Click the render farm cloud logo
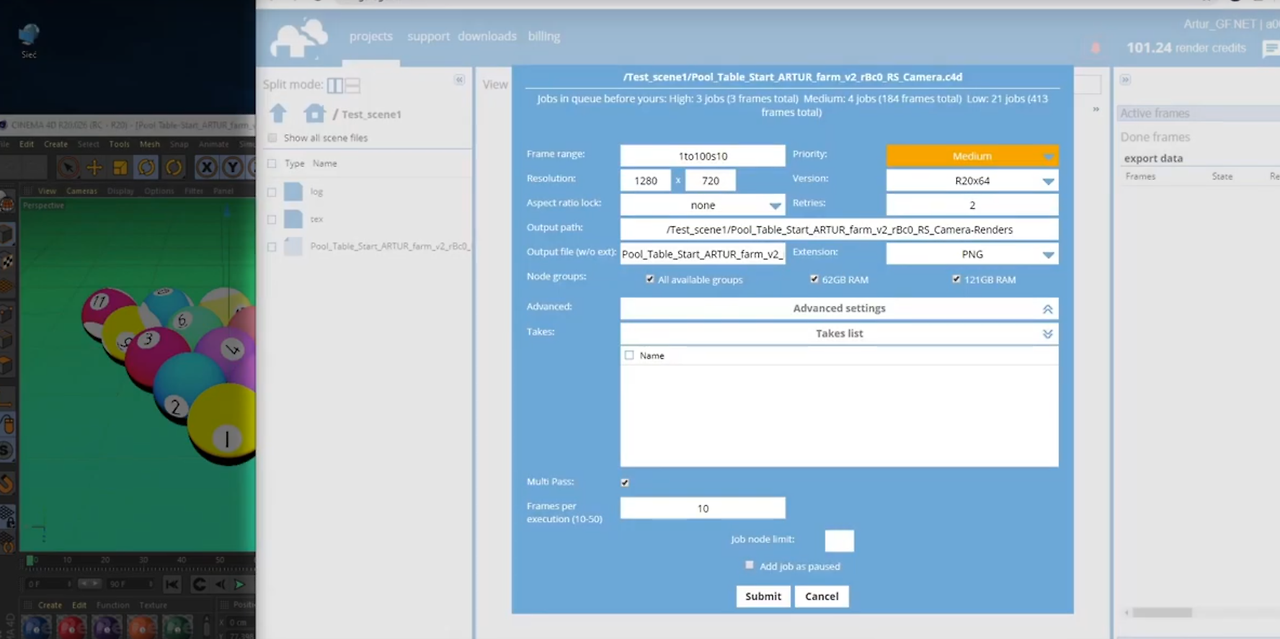 tap(299, 38)
